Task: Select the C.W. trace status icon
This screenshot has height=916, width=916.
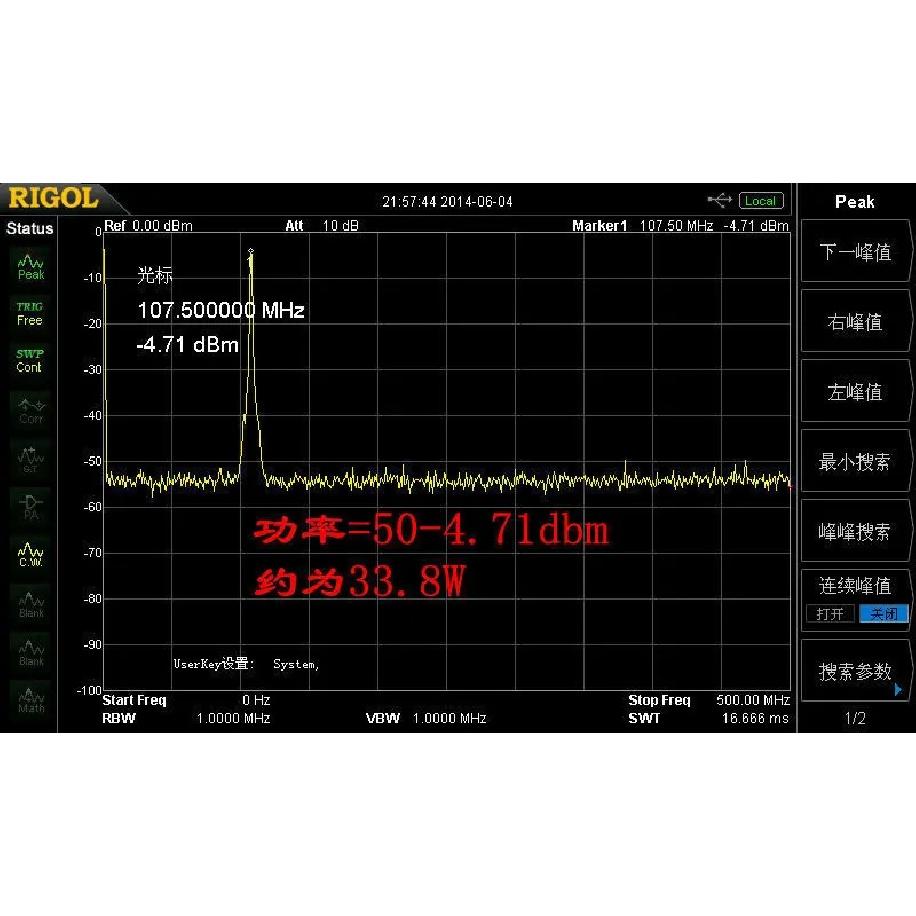Action: tap(30, 555)
